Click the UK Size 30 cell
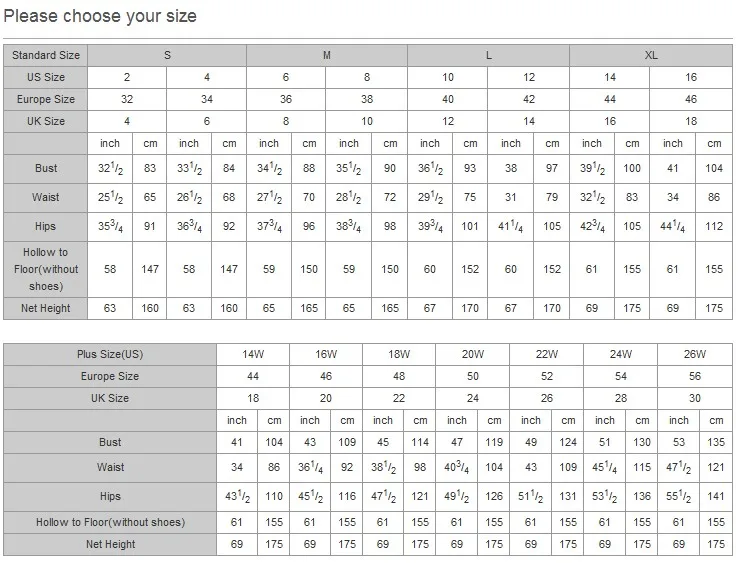The image size is (738, 563). (694, 398)
